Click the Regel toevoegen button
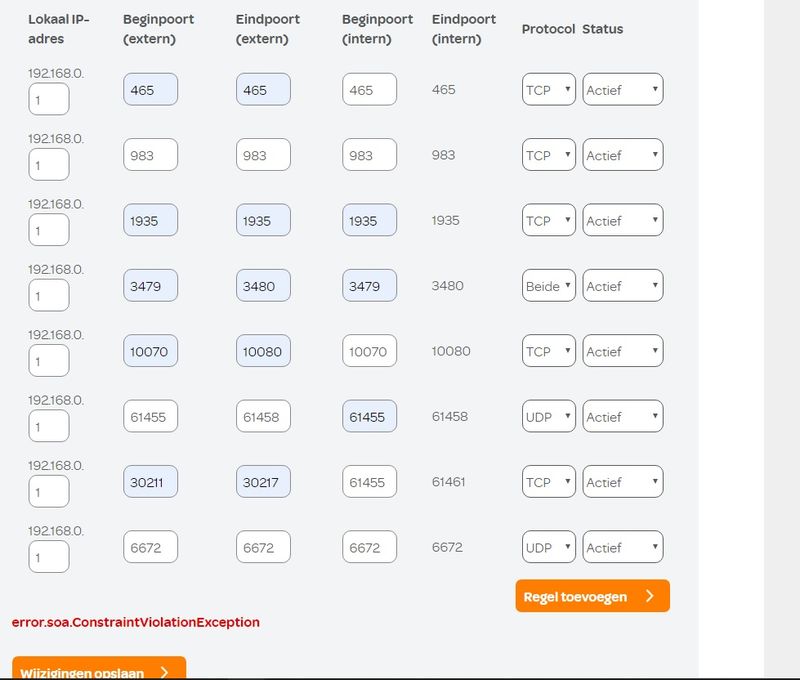 click(592, 596)
